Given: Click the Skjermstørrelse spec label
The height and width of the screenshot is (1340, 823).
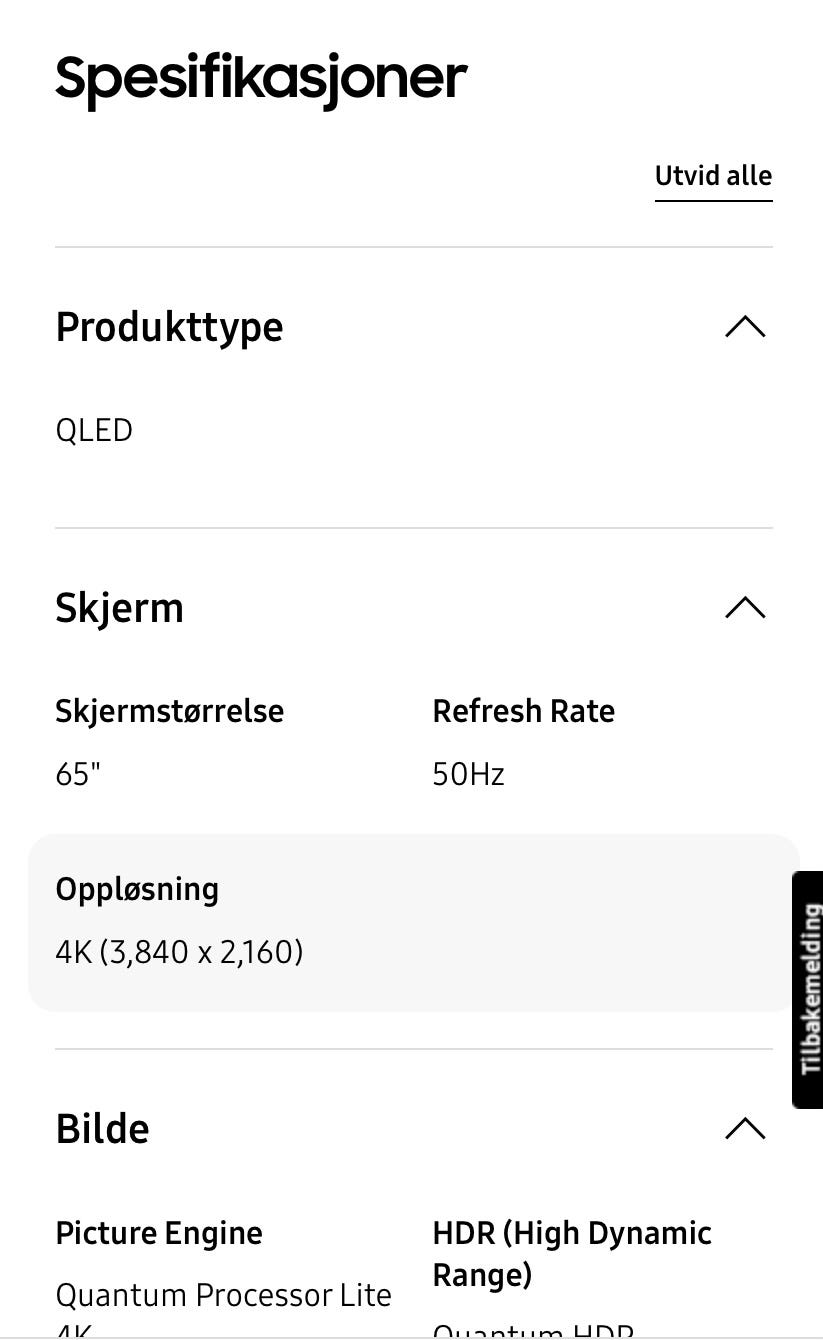Looking at the screenshot, I should click(169, 711).
